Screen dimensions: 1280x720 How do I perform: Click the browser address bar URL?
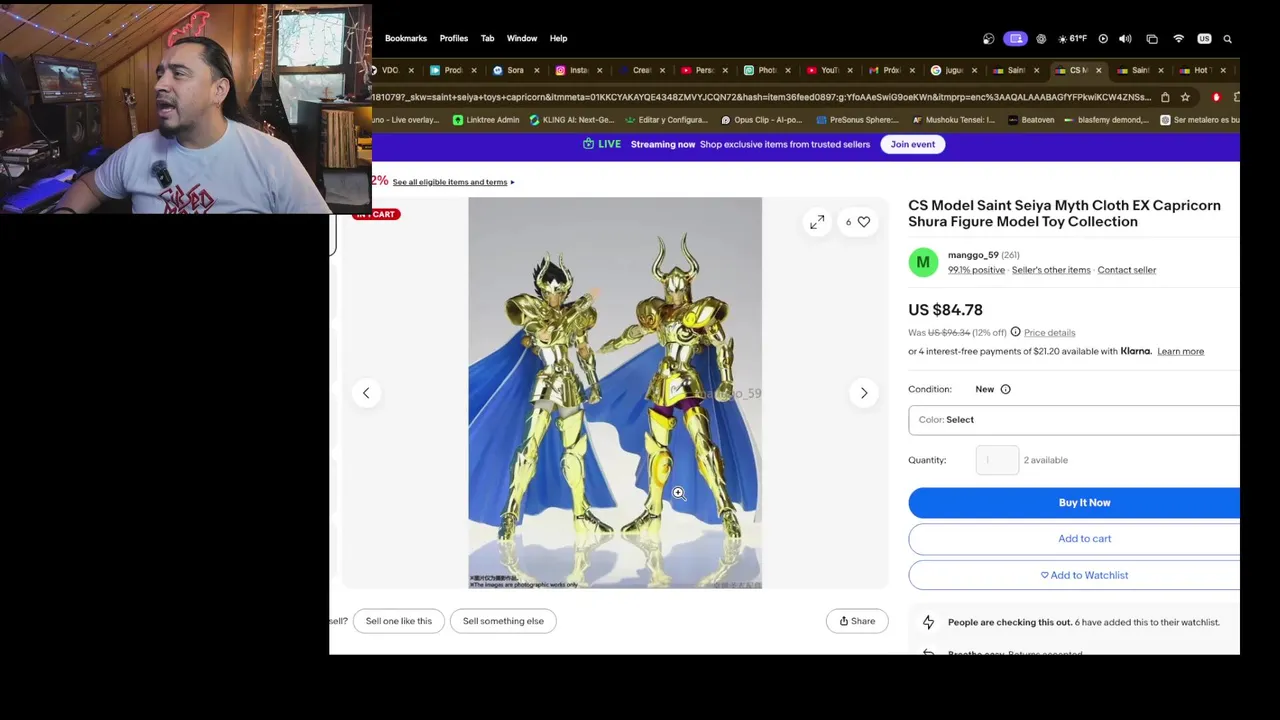click(x=762, y=97)
